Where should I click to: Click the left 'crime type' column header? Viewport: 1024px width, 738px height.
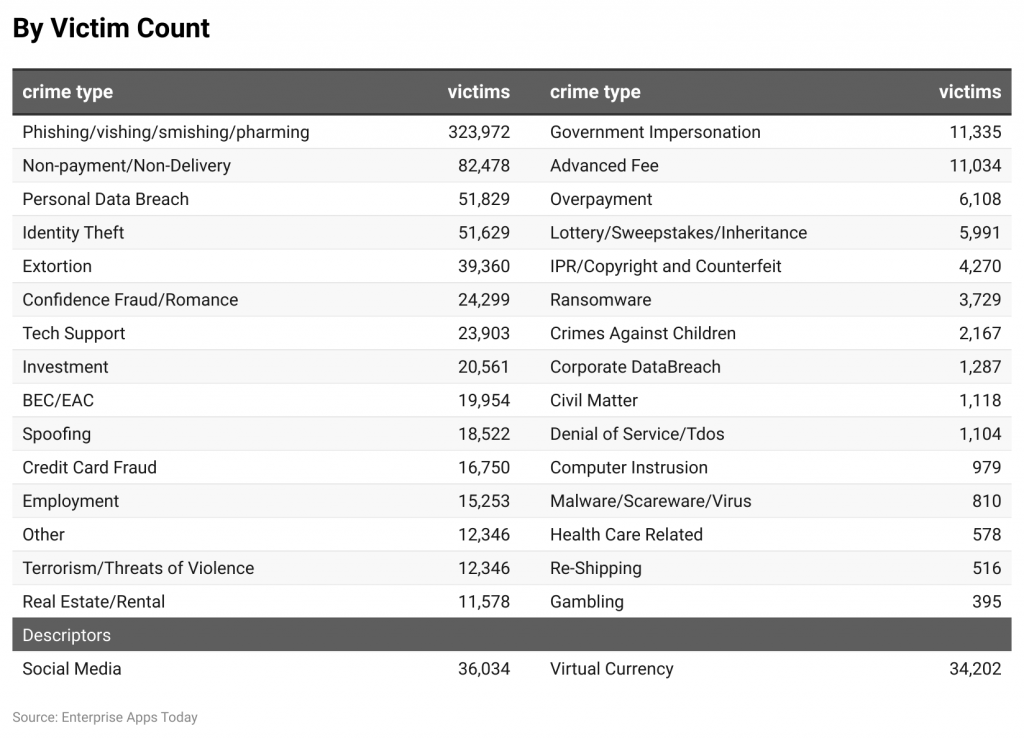click(67, 92)
